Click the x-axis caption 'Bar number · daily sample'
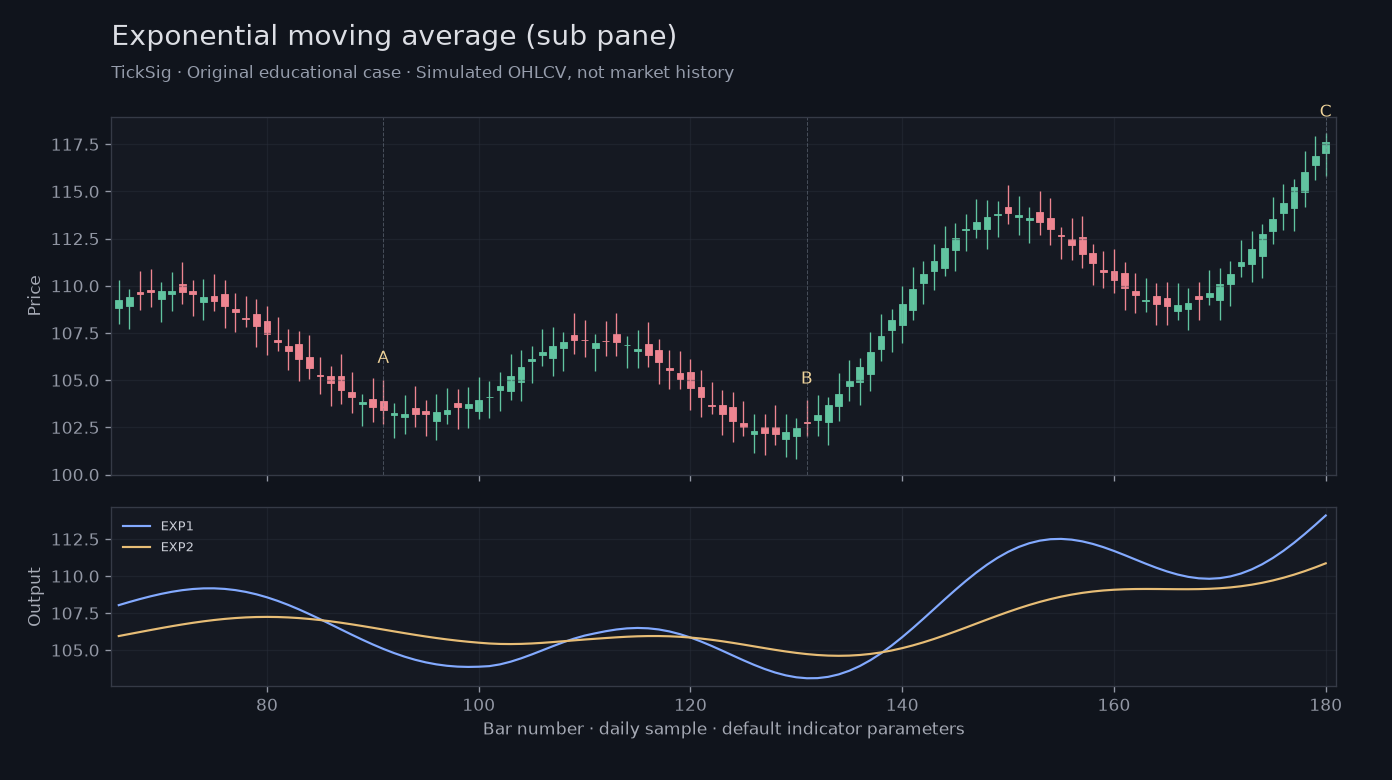The height and width of the screenshot is (780, 1392). click(x=594, y=729)
